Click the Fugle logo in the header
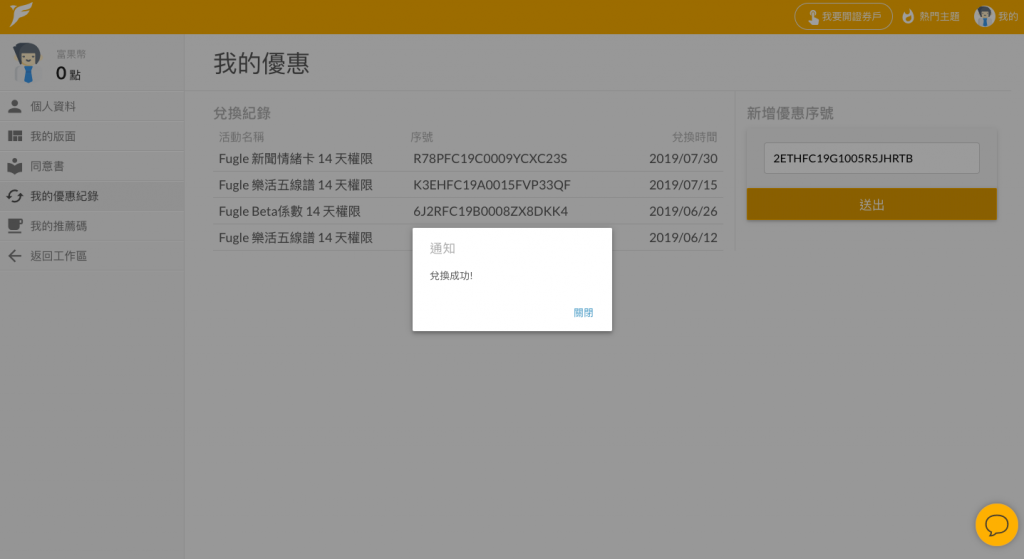The image size is (1024, 559). (x=21, y=14)
